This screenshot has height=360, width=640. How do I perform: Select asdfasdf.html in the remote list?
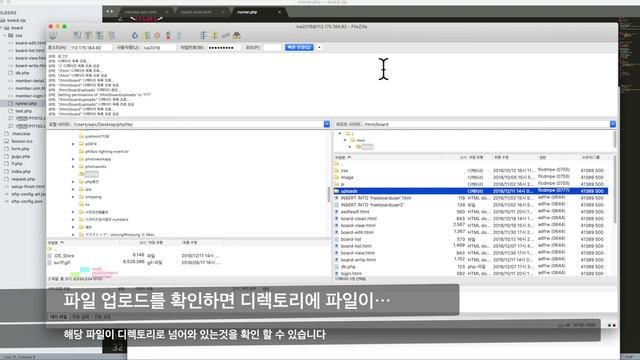(471, 212)
